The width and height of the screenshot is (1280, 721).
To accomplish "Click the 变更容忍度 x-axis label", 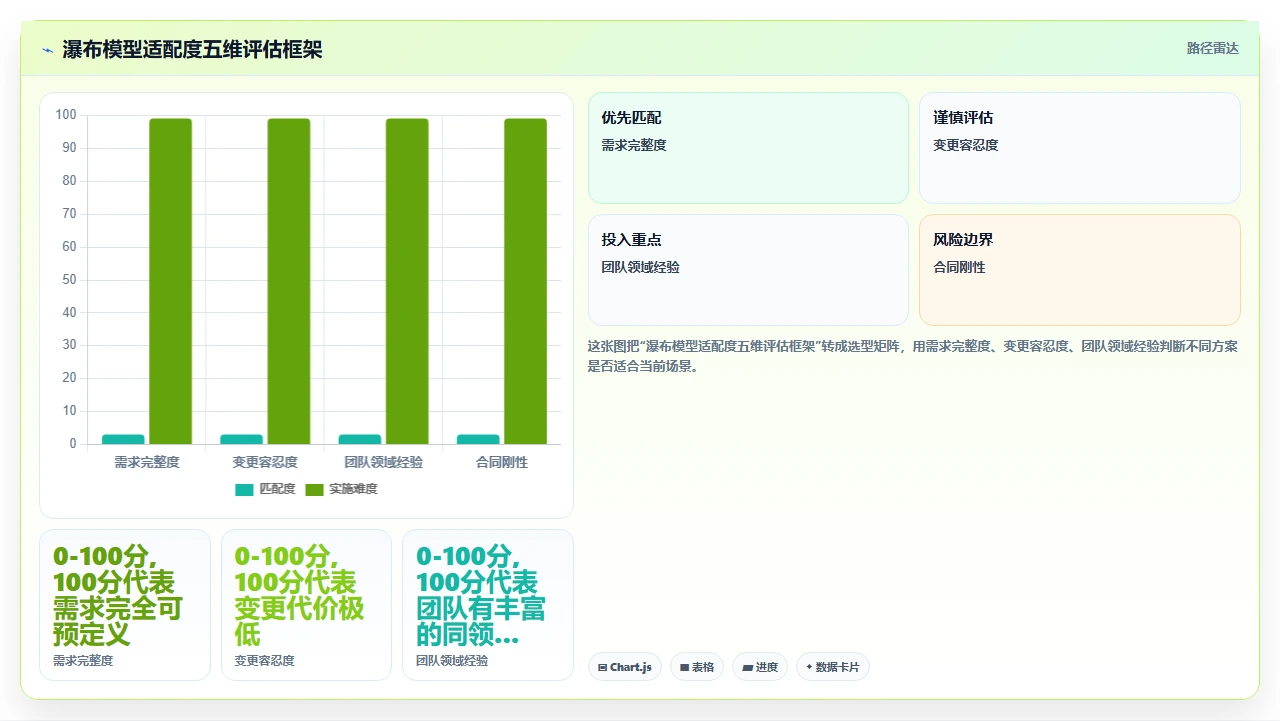I will point(265,462).
